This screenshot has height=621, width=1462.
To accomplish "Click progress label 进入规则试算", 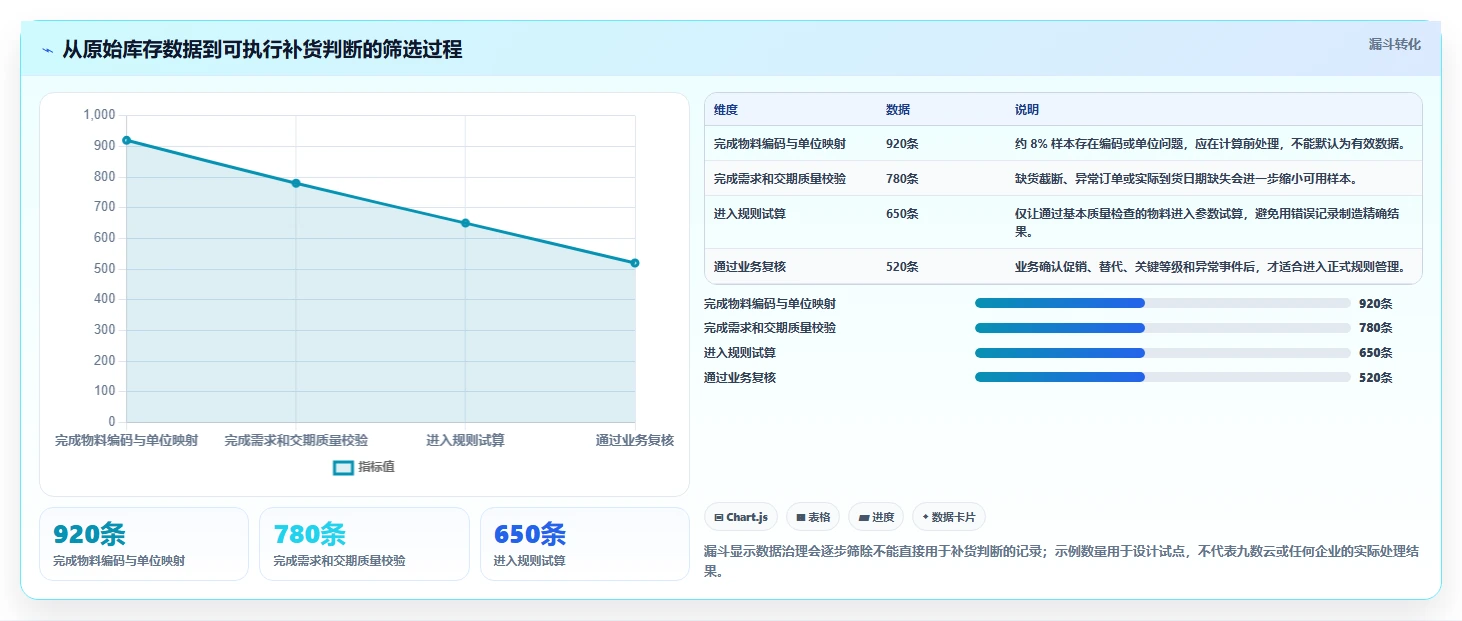I will click(740, 352).
